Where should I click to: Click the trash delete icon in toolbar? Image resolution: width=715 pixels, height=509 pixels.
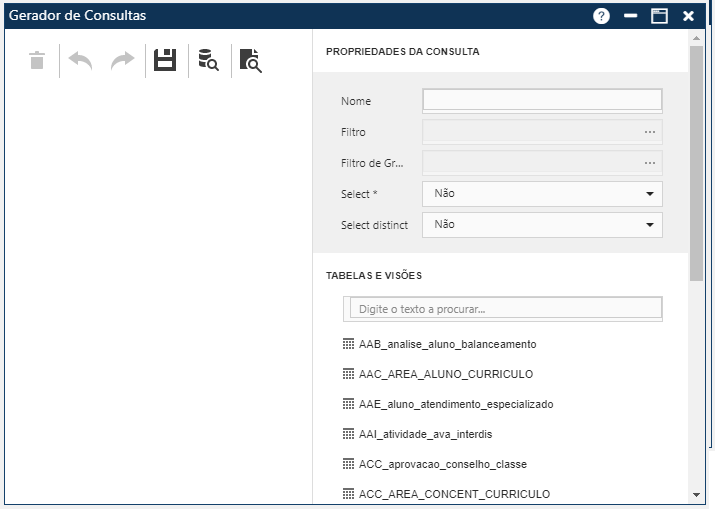tap(37, 60)
